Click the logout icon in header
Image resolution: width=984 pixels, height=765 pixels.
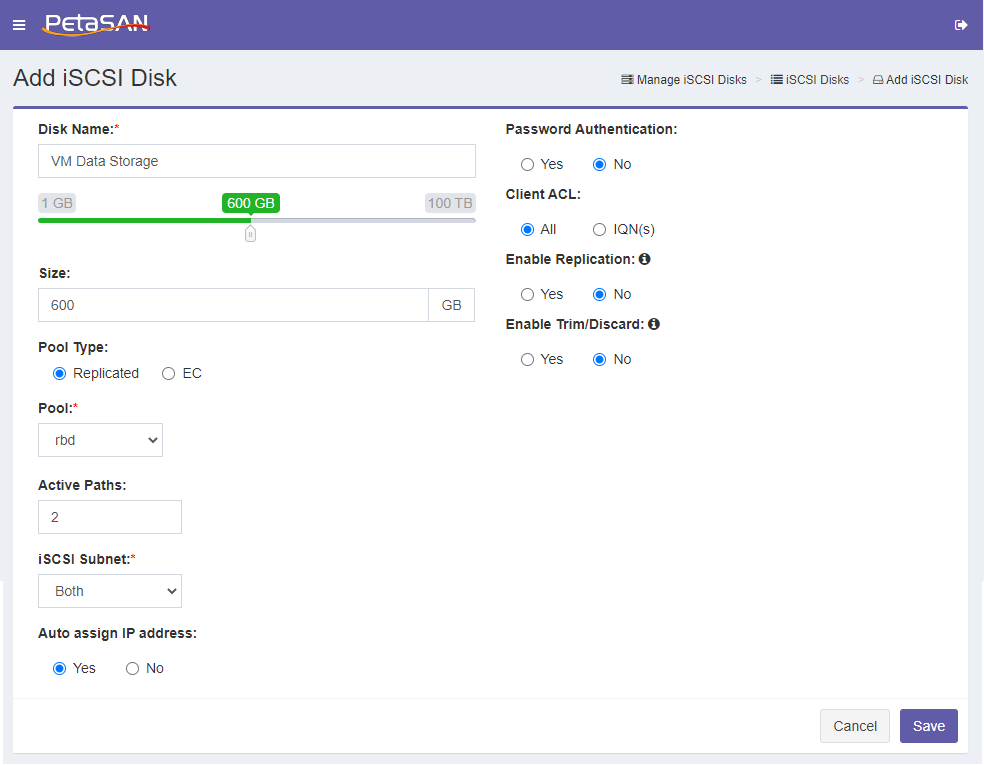(x=961, y=25)
